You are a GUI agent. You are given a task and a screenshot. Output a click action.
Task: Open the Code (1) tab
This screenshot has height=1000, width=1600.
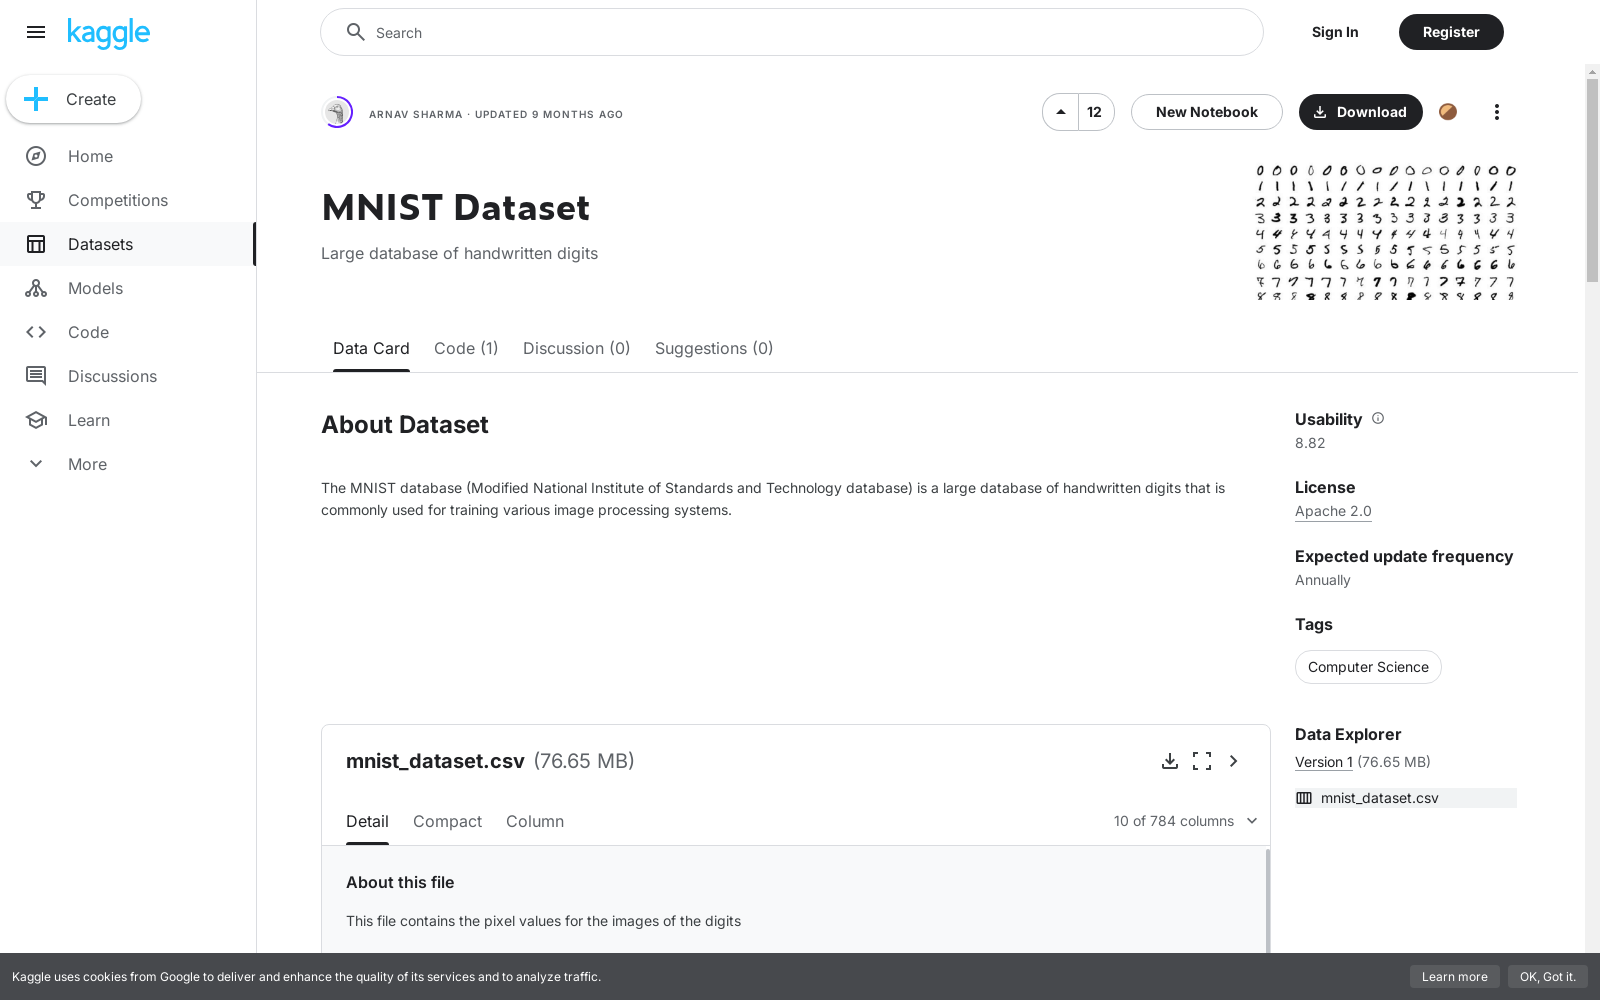(466, 348)
